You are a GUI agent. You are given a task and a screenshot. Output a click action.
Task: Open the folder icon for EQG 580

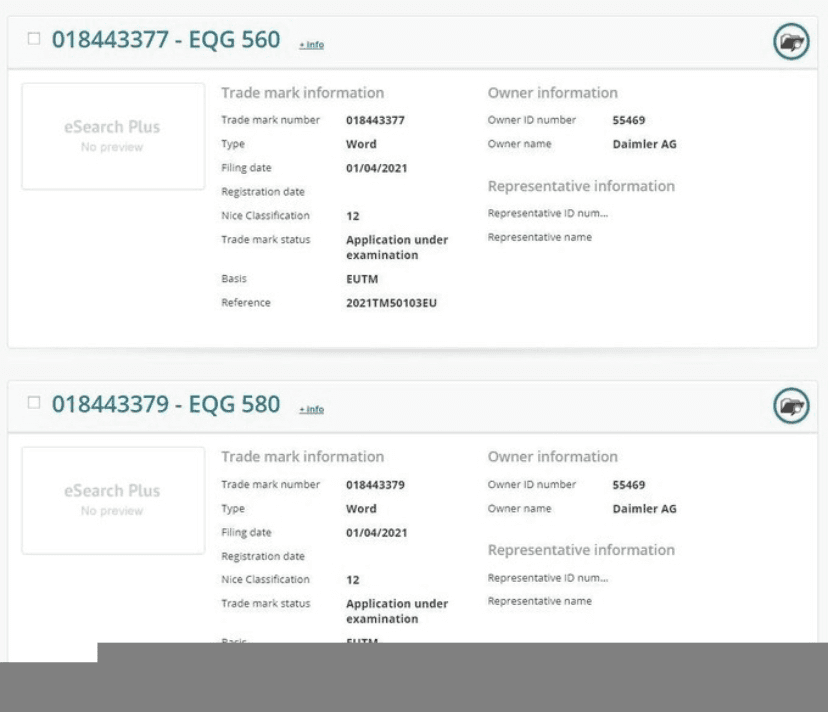point(791,406)
